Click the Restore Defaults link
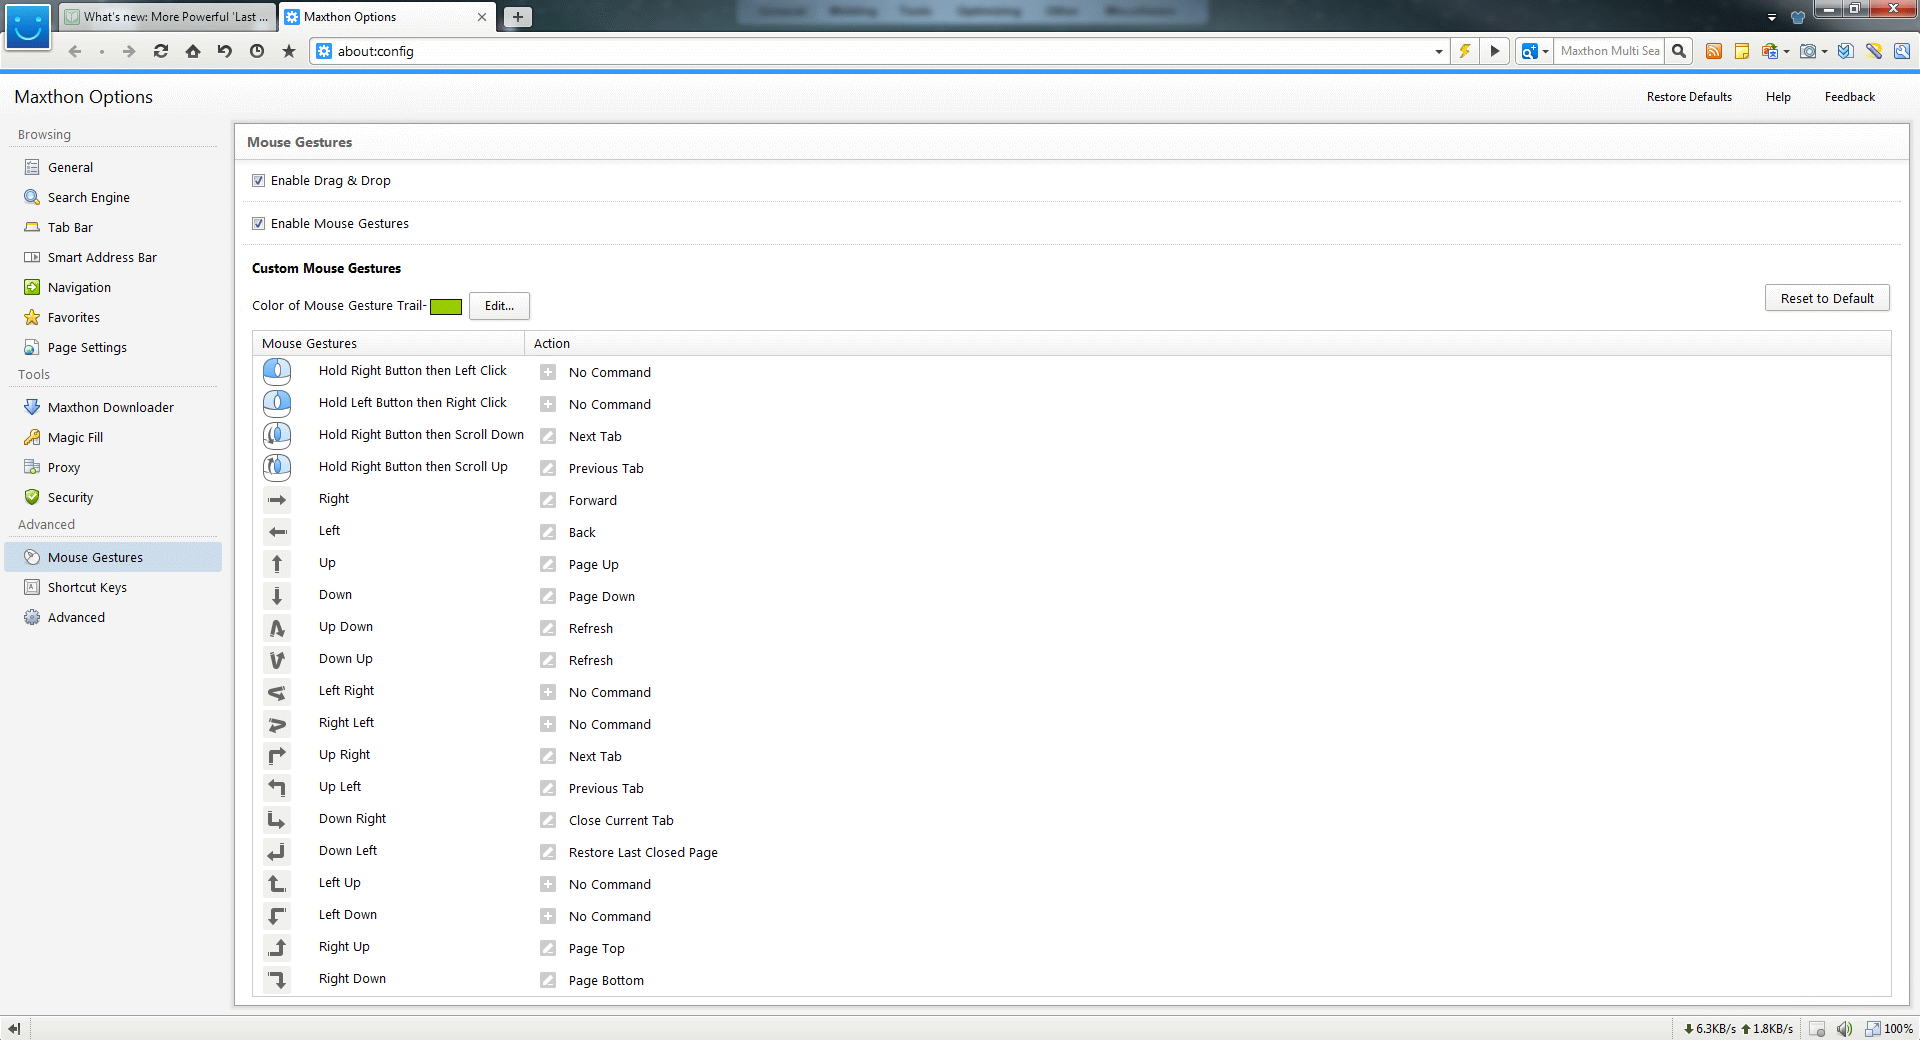The image size is (1920, 1040). pos(1688,97)
